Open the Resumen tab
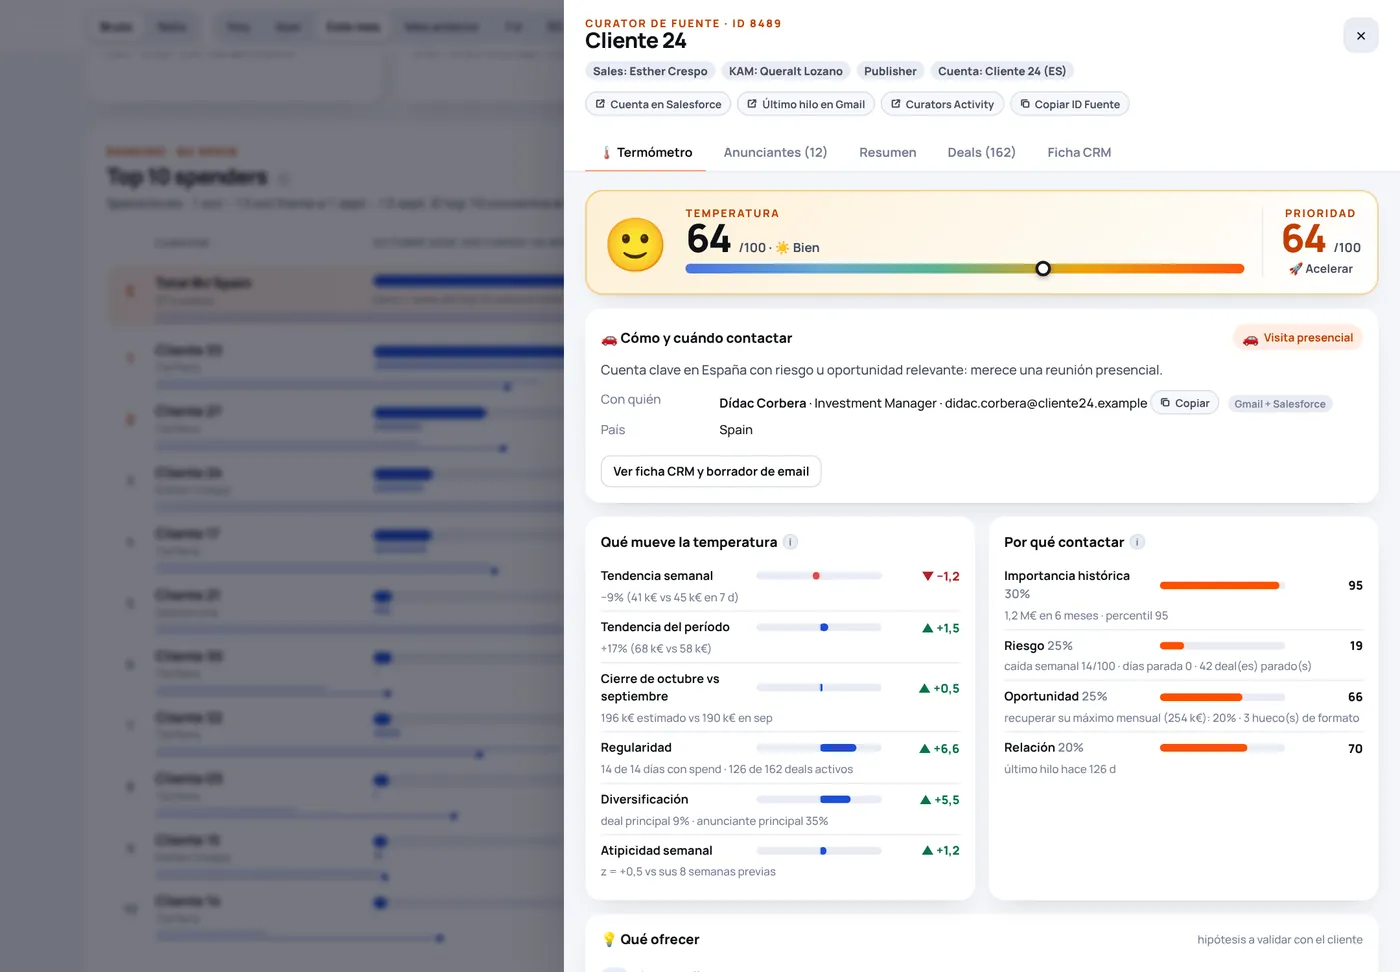The image size is (1400, 972). coord(887,152)
